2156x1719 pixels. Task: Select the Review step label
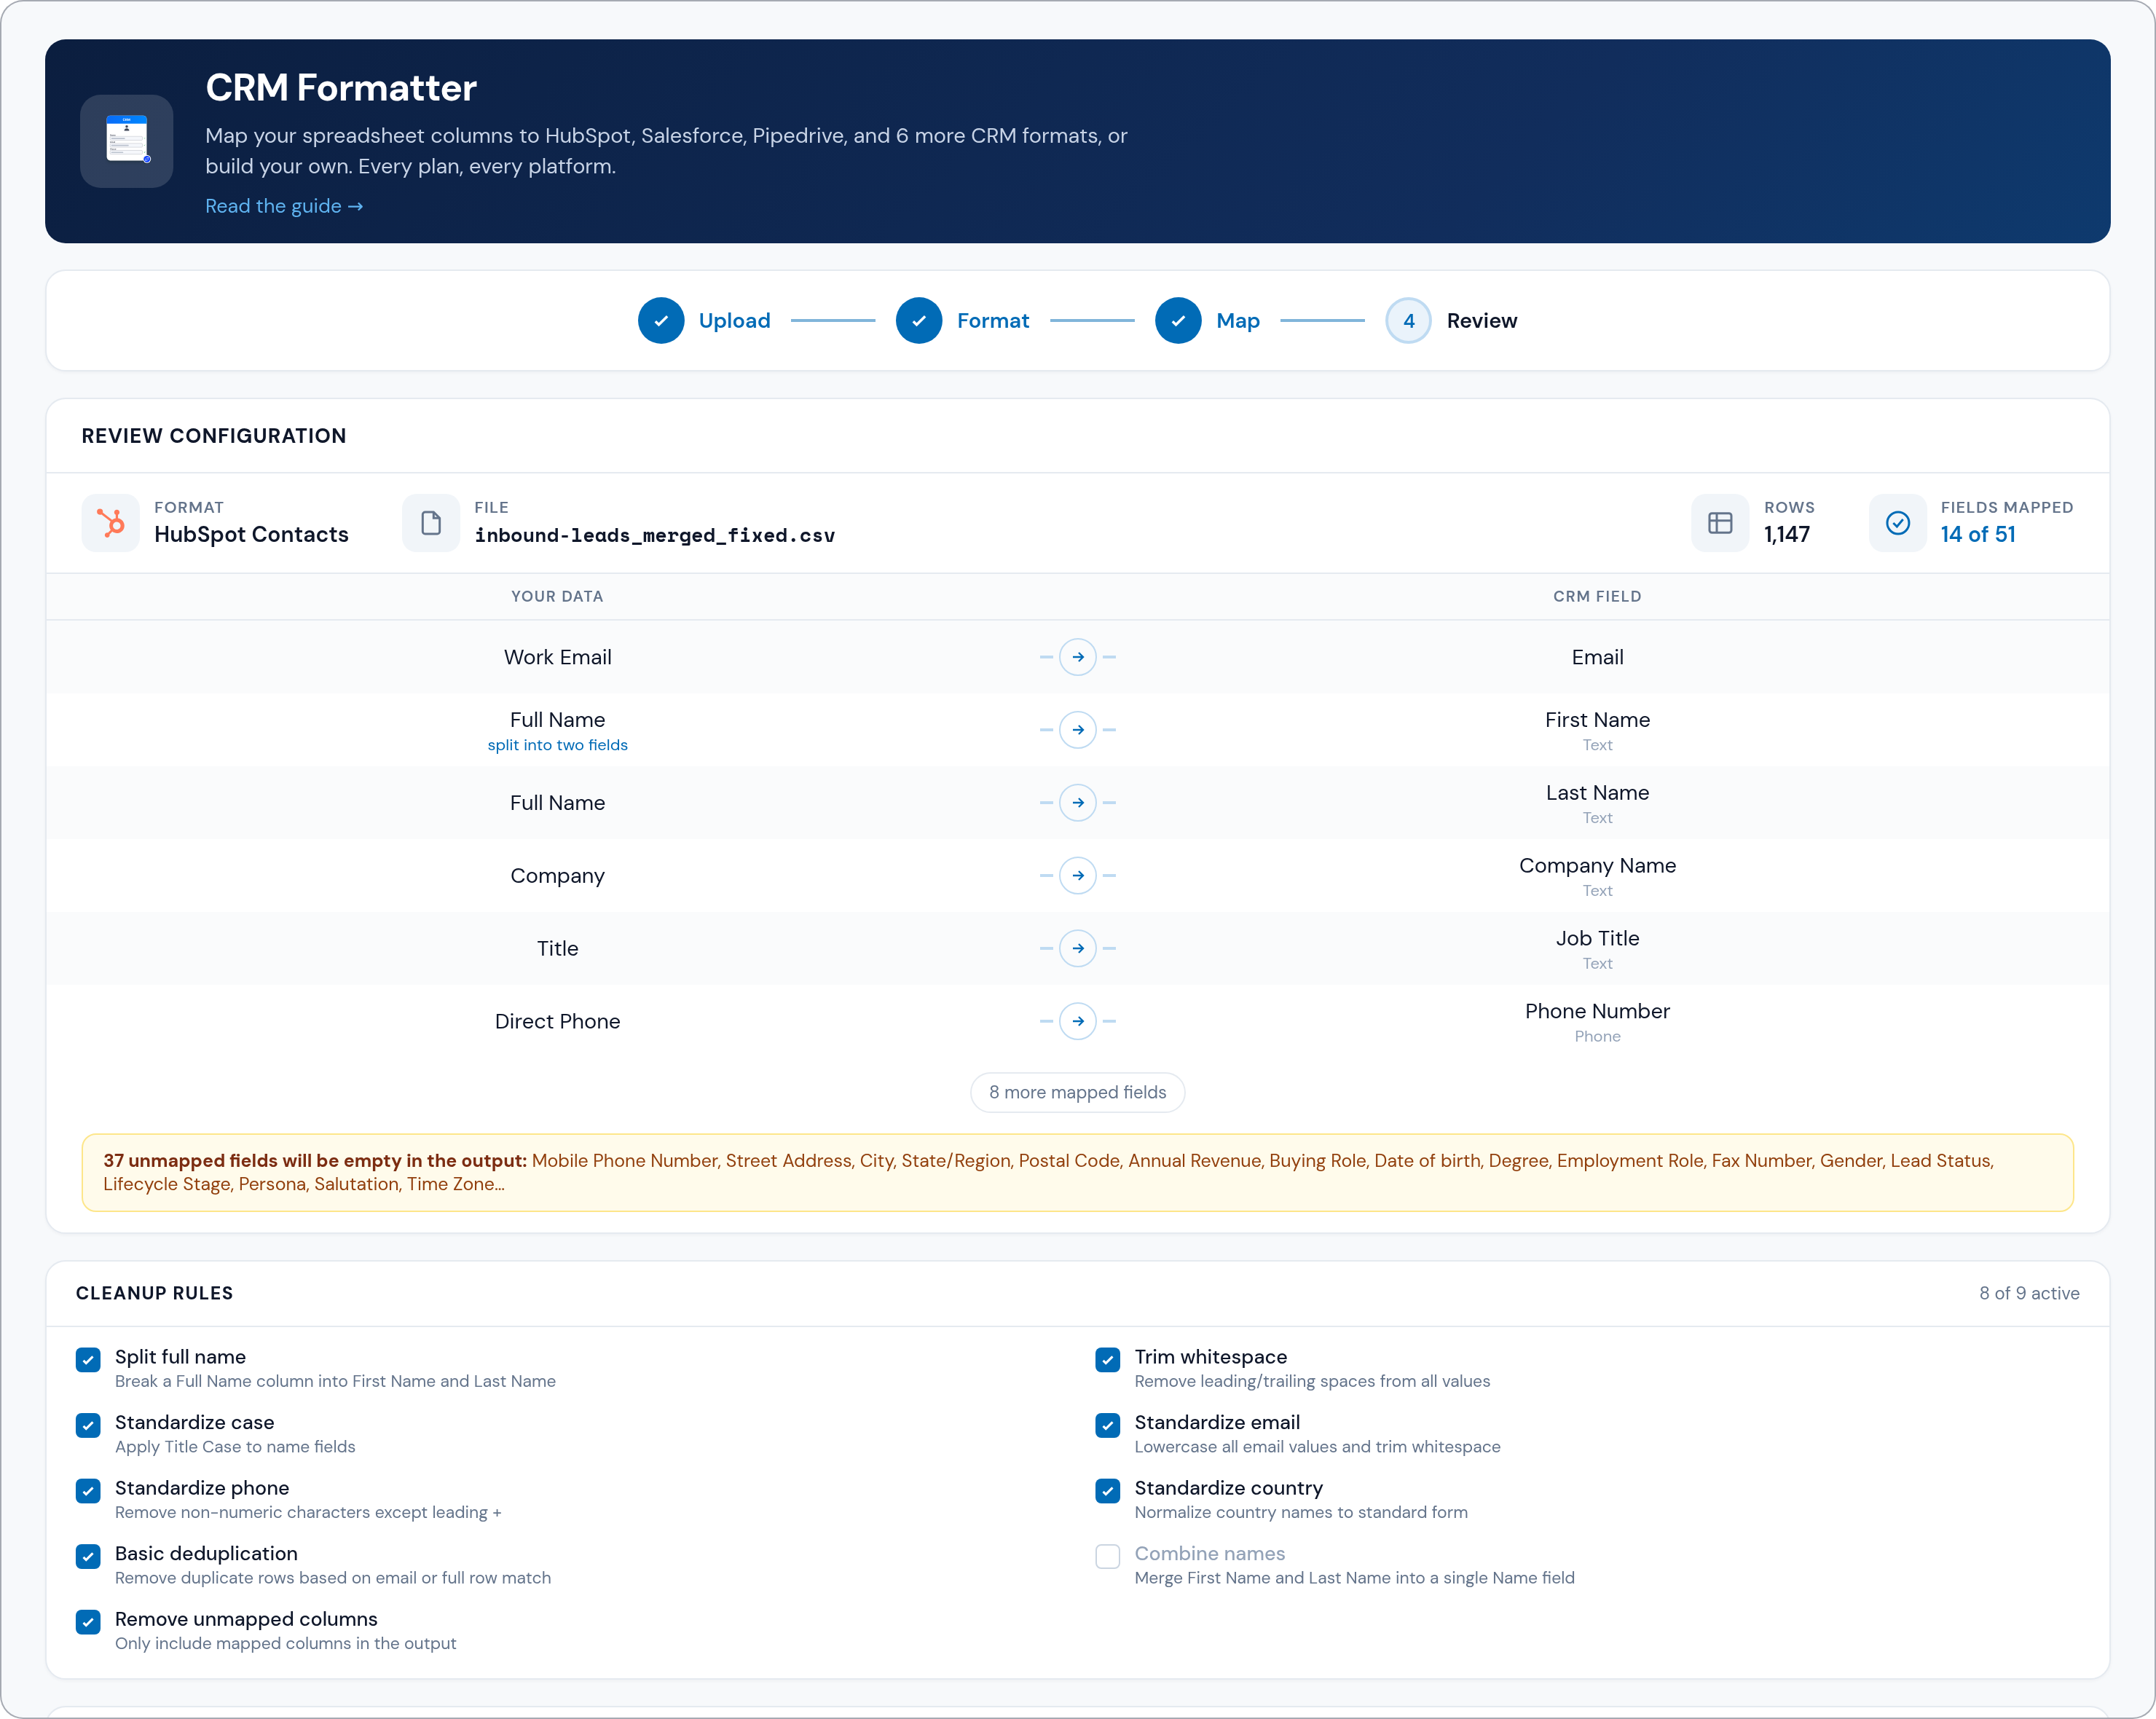pos(1481,321)
